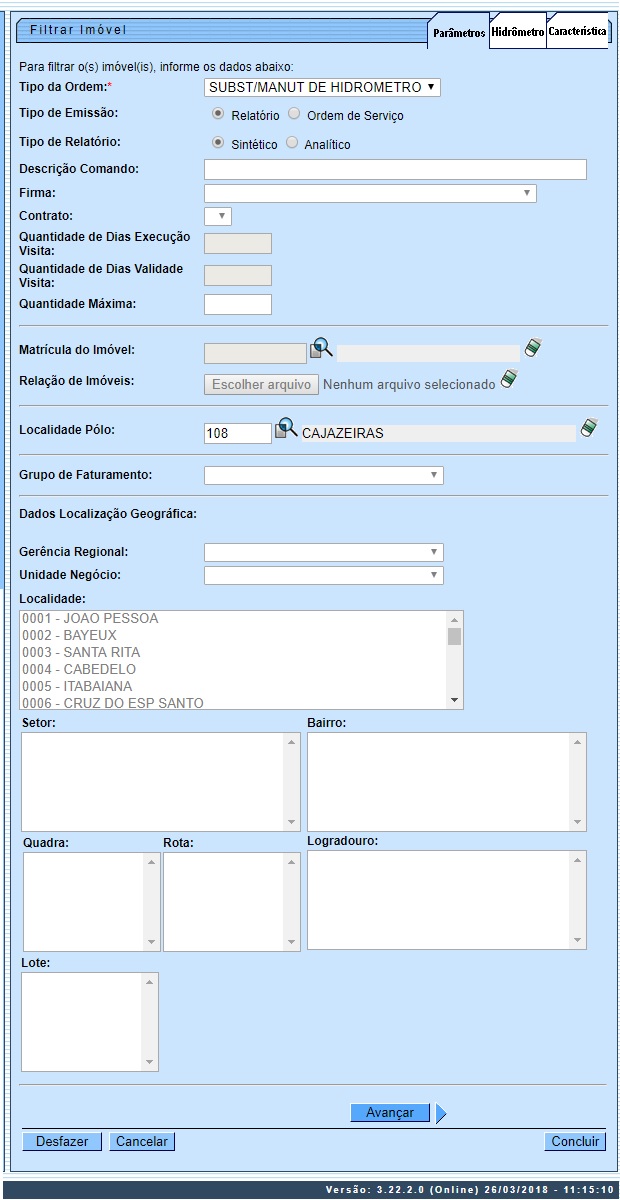
Task: Clear the Relação de Imóveis file selection
Action: 509,380
